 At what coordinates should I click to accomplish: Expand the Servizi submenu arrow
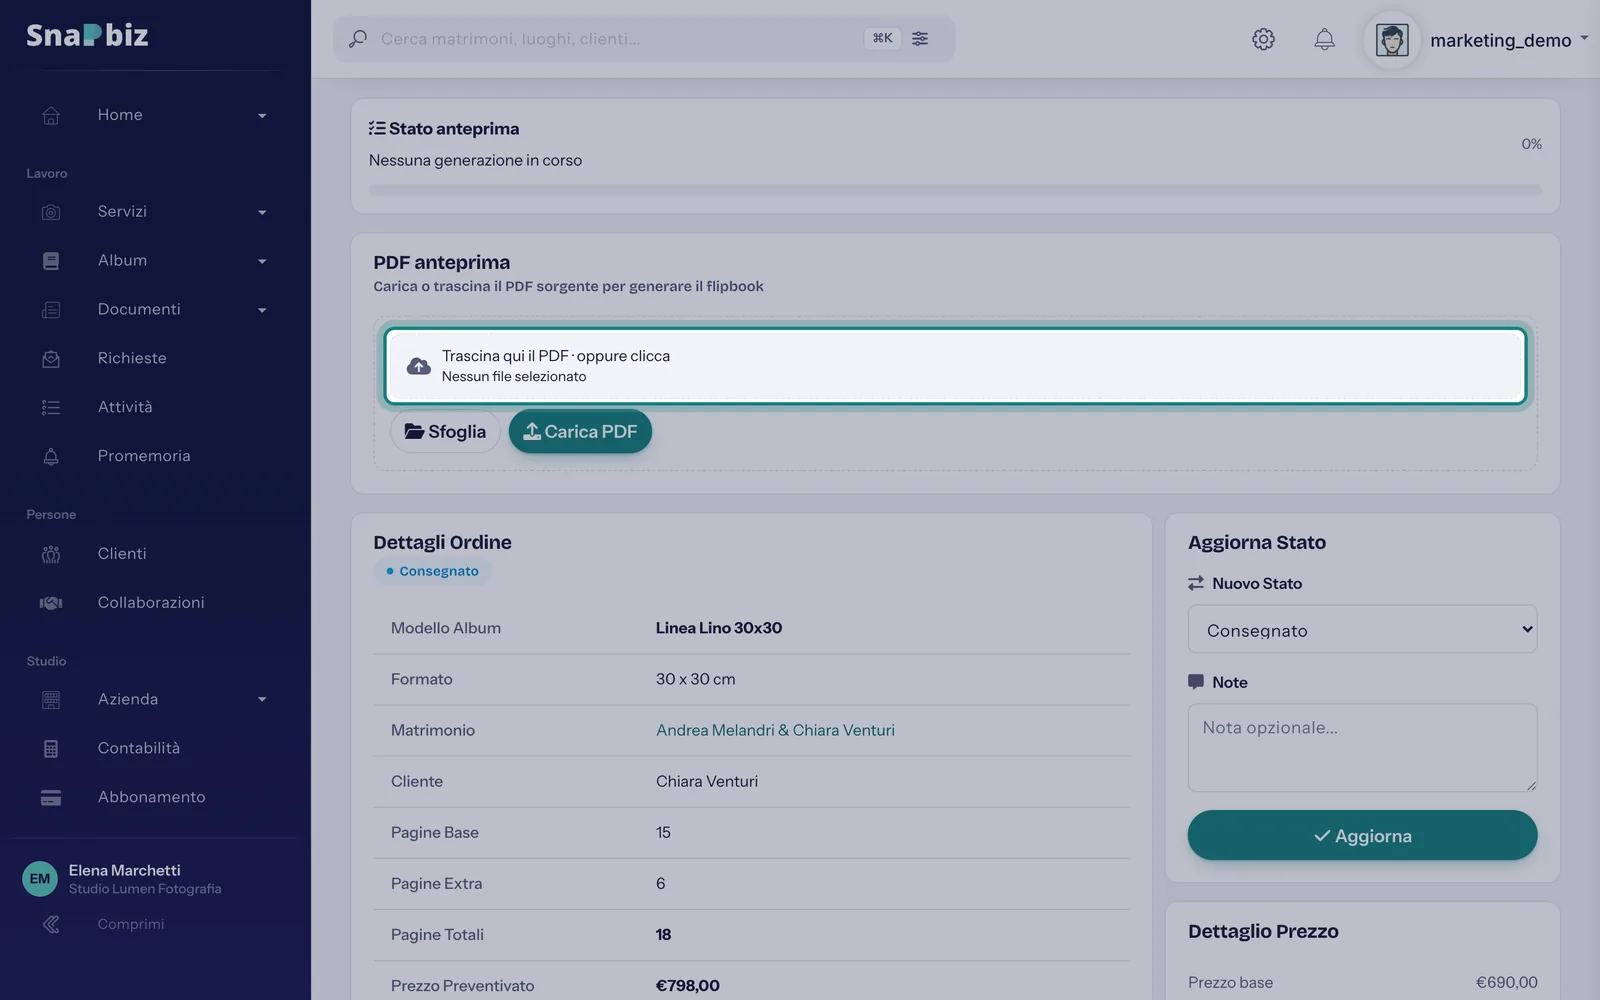tap(262, 212)
